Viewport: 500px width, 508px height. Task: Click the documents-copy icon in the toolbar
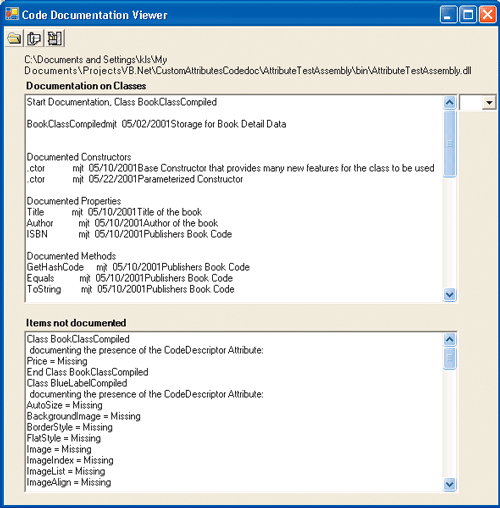point(34,38)
